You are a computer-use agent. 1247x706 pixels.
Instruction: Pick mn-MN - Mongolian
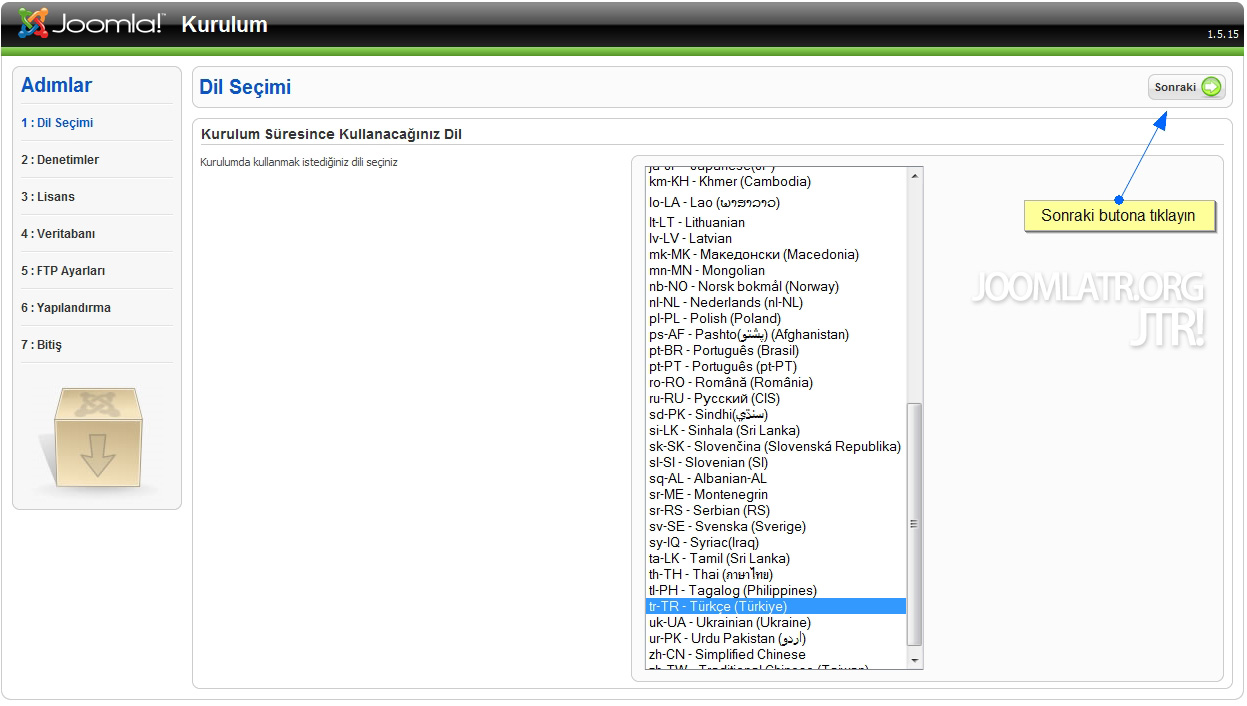pos(776,270)
